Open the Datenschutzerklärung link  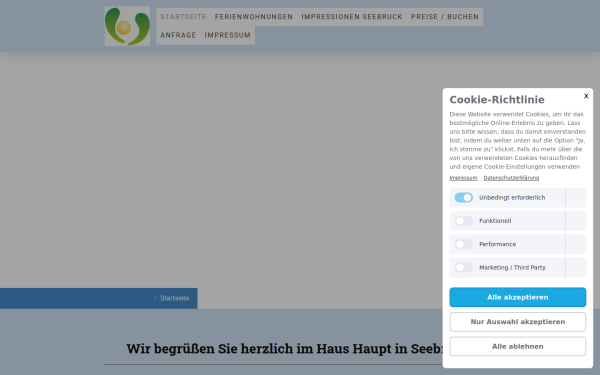(511, 178)
